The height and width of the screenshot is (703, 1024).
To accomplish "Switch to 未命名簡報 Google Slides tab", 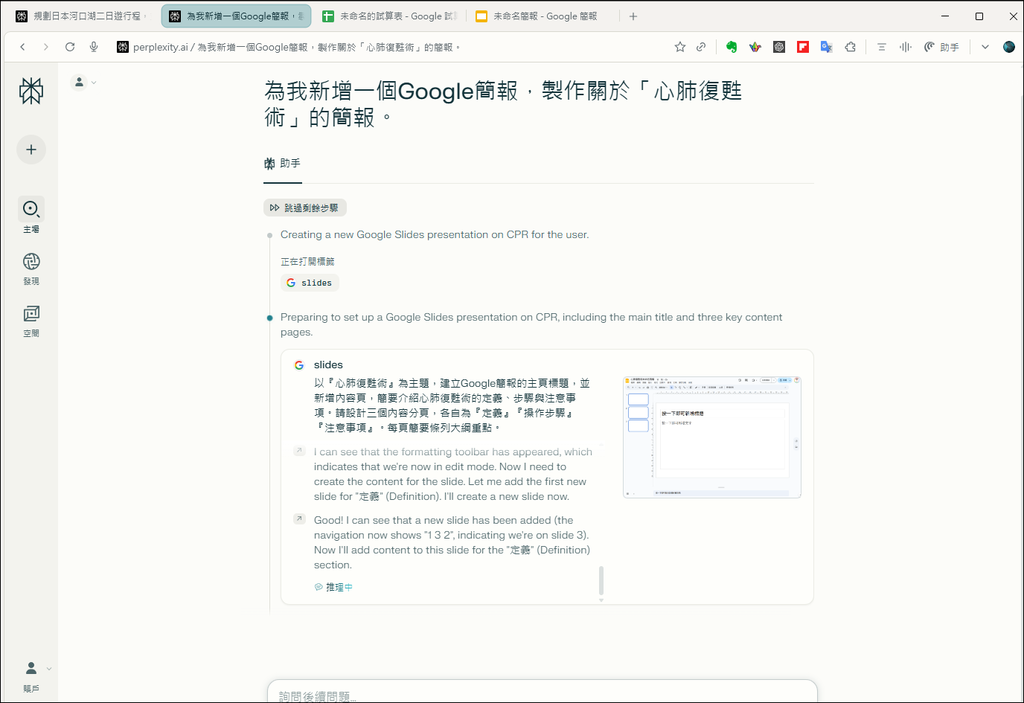I will [x=543, y=16].
